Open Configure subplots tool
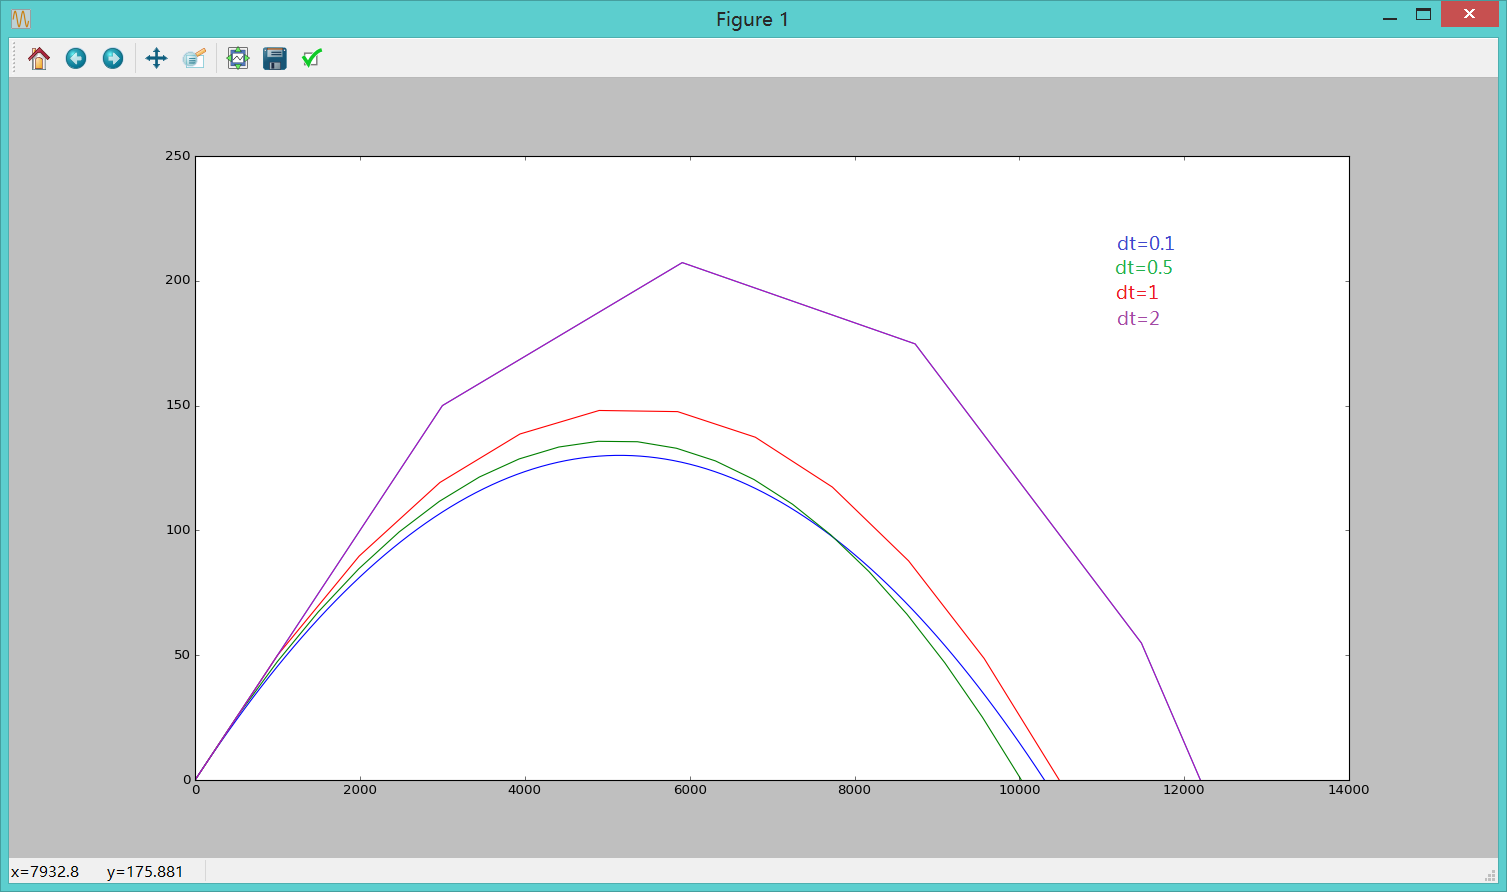1507x892 pixels. point(238,59)
